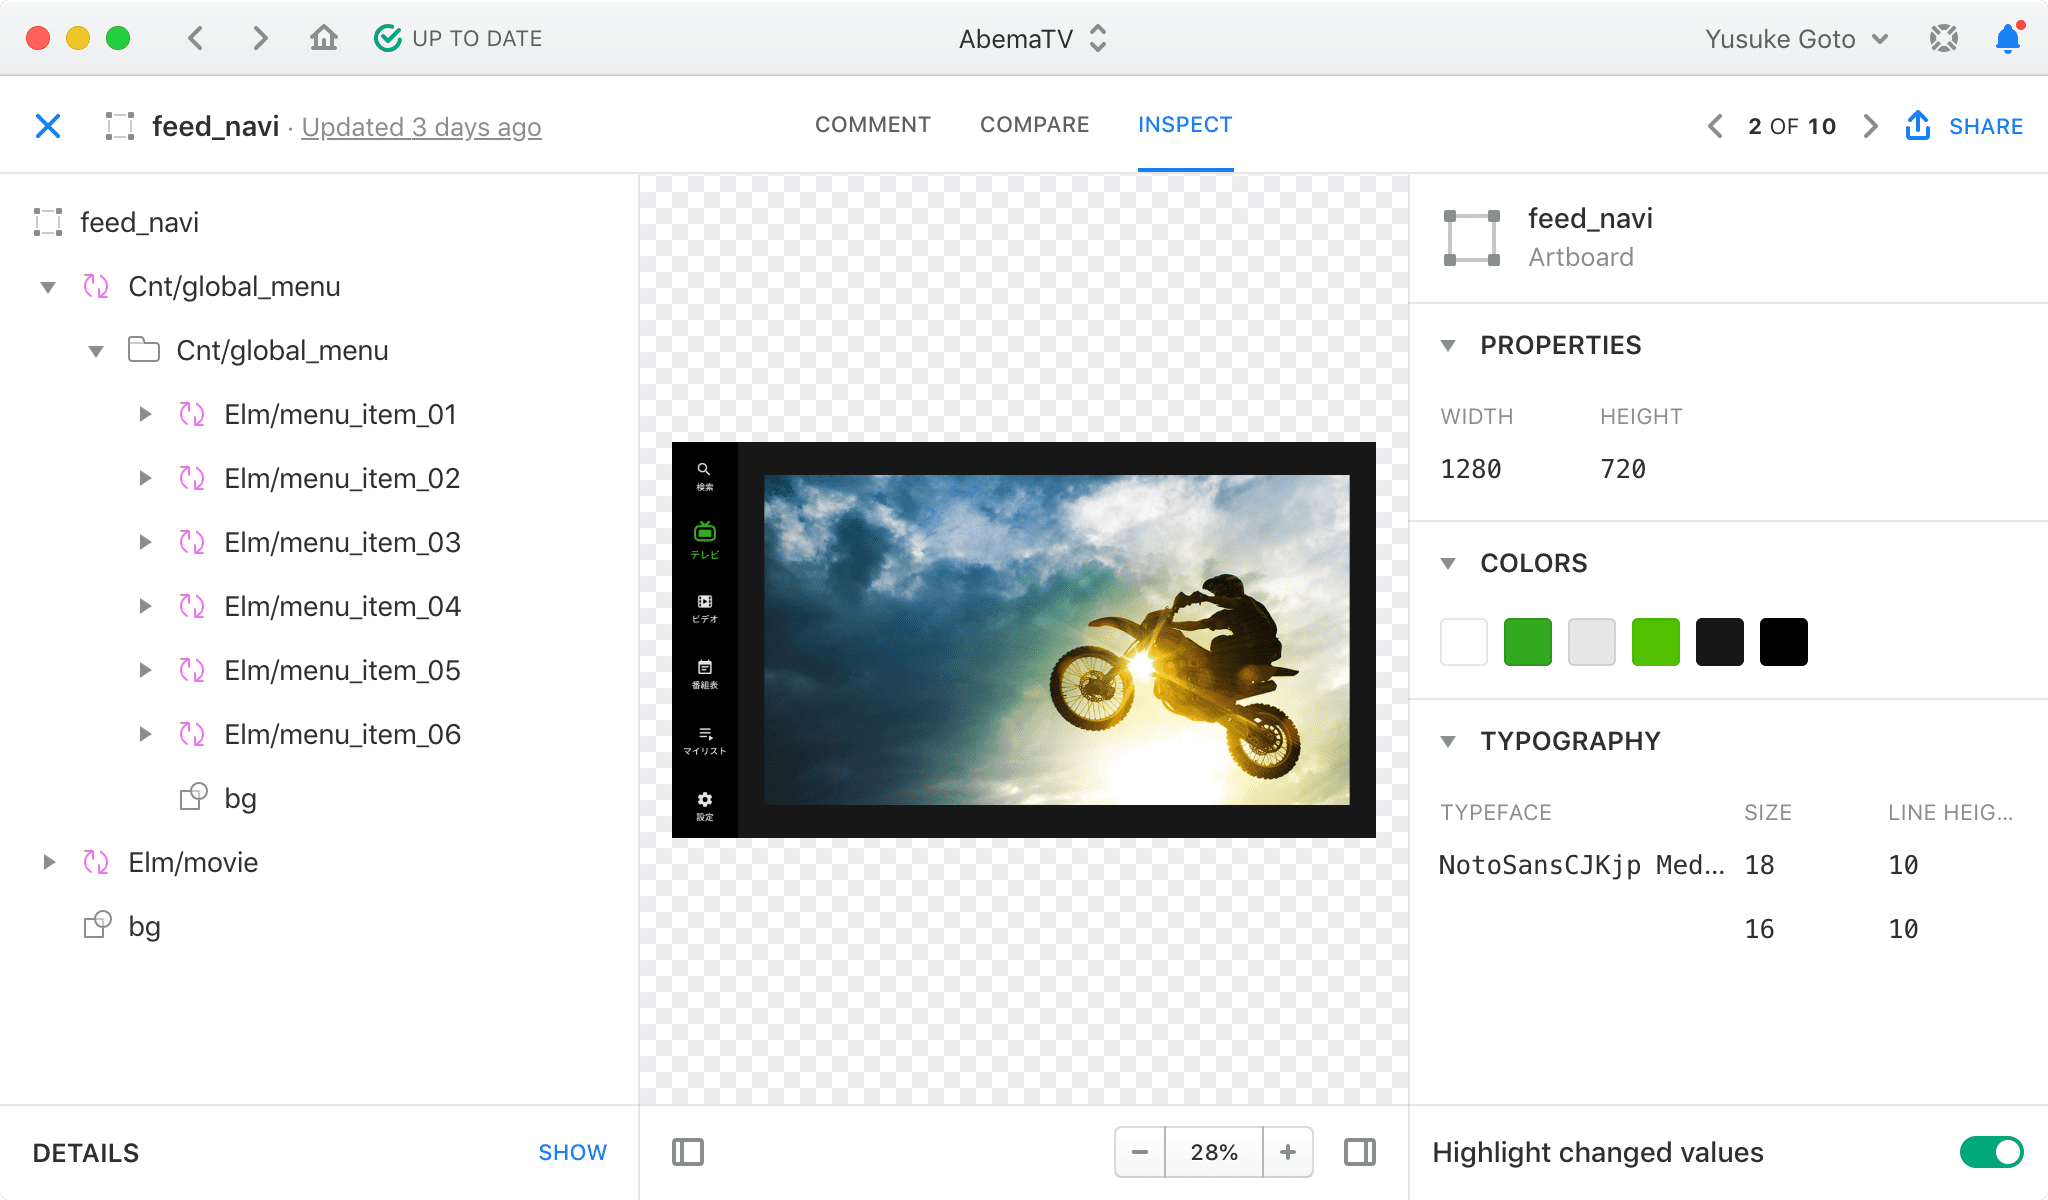2048x1200 pixels.
Task: Click SHOW in the Details bar
Action: 572,1152
